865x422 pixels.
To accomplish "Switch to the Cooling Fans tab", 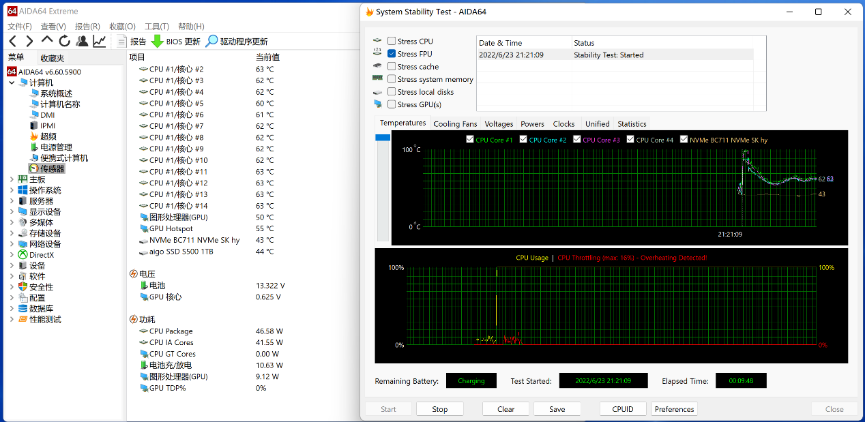I will (x=455, y=124).
